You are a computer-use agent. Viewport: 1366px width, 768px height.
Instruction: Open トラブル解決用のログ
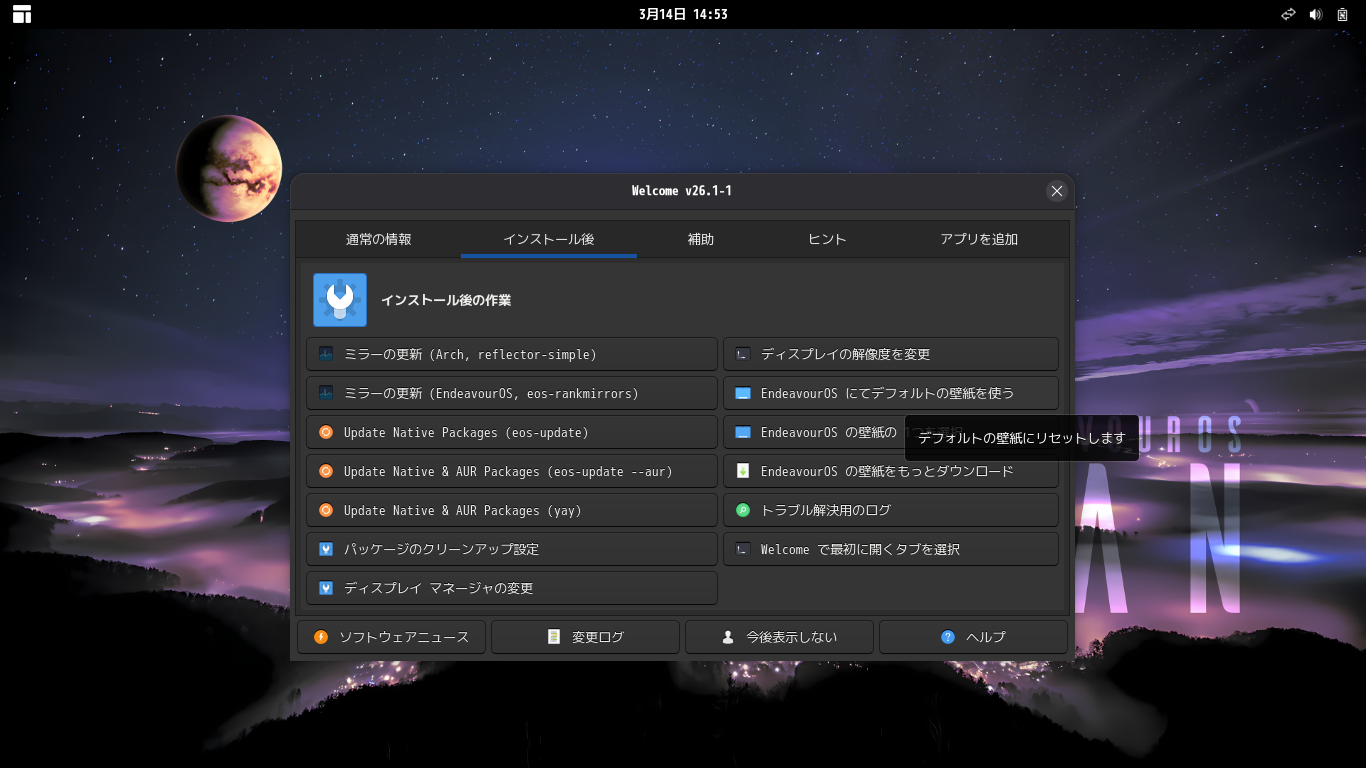pos(891,510)
